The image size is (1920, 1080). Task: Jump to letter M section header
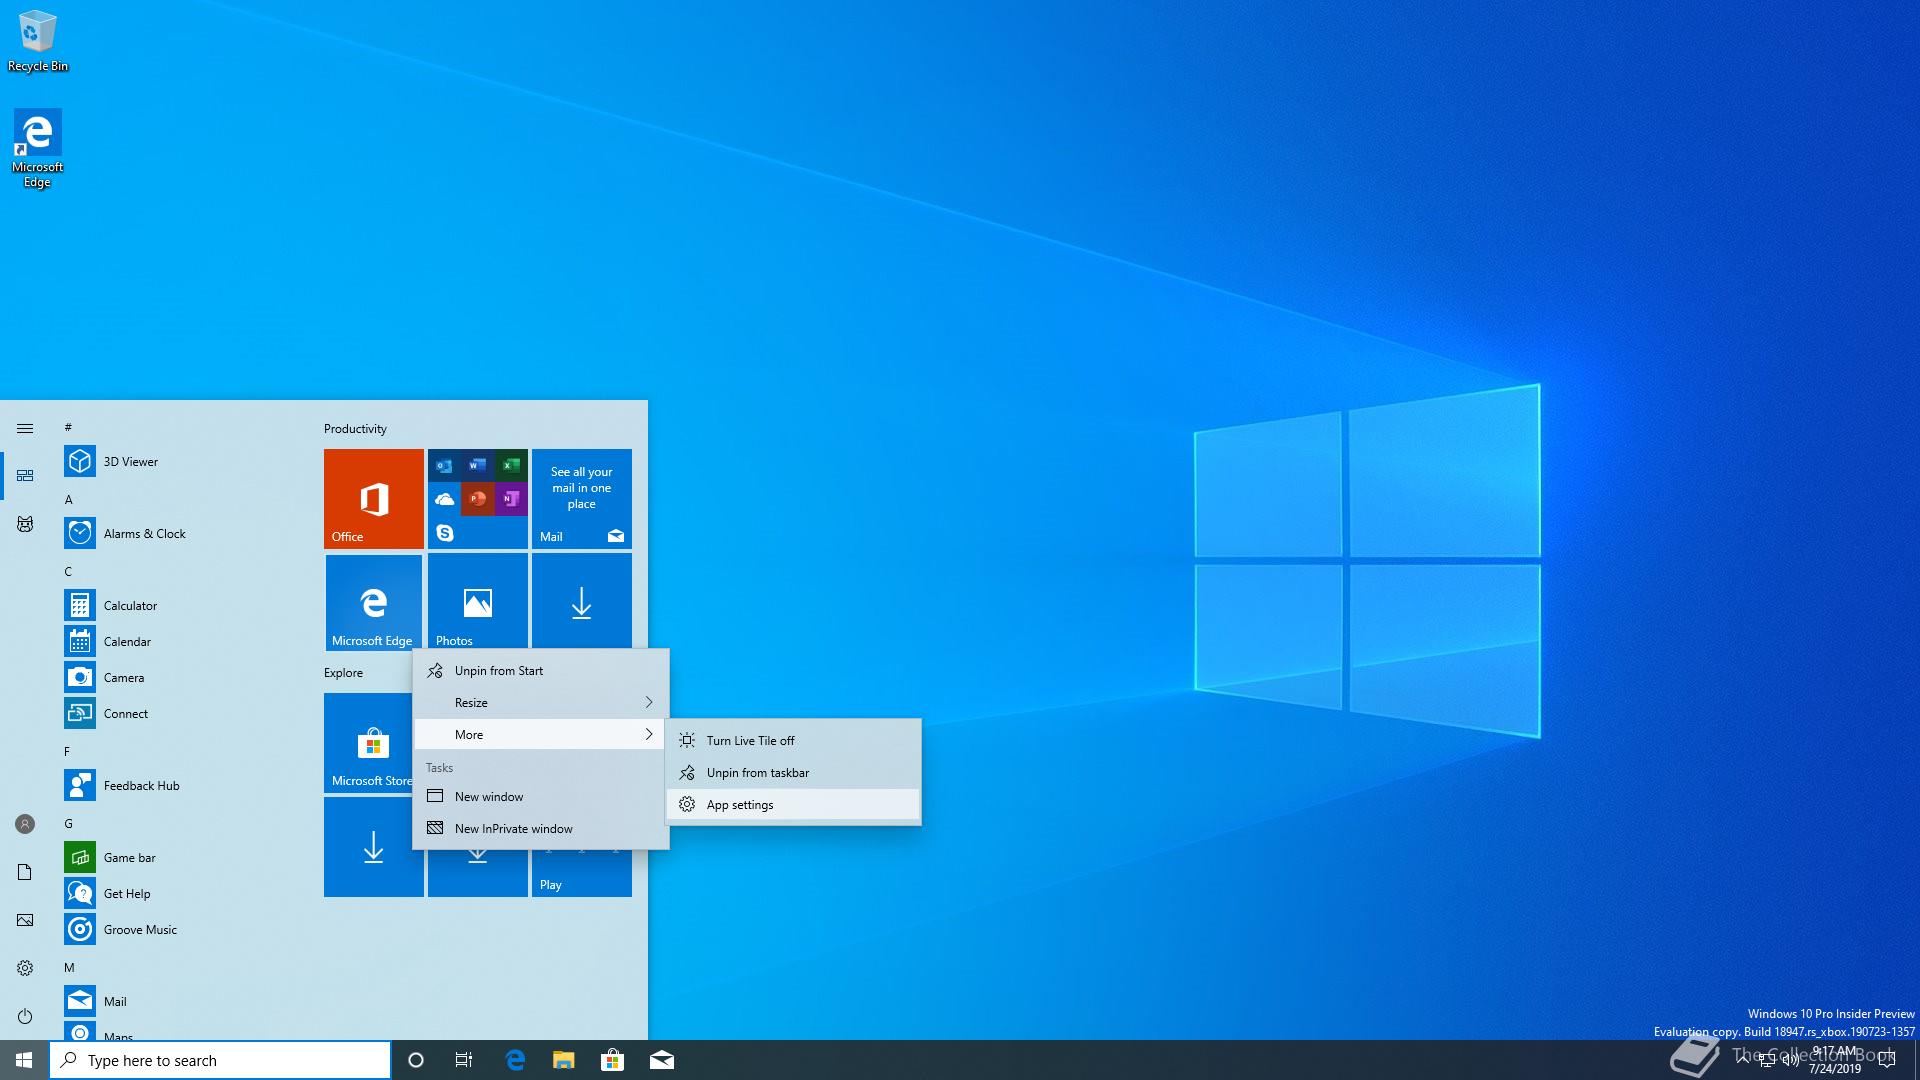coord(69,968)
